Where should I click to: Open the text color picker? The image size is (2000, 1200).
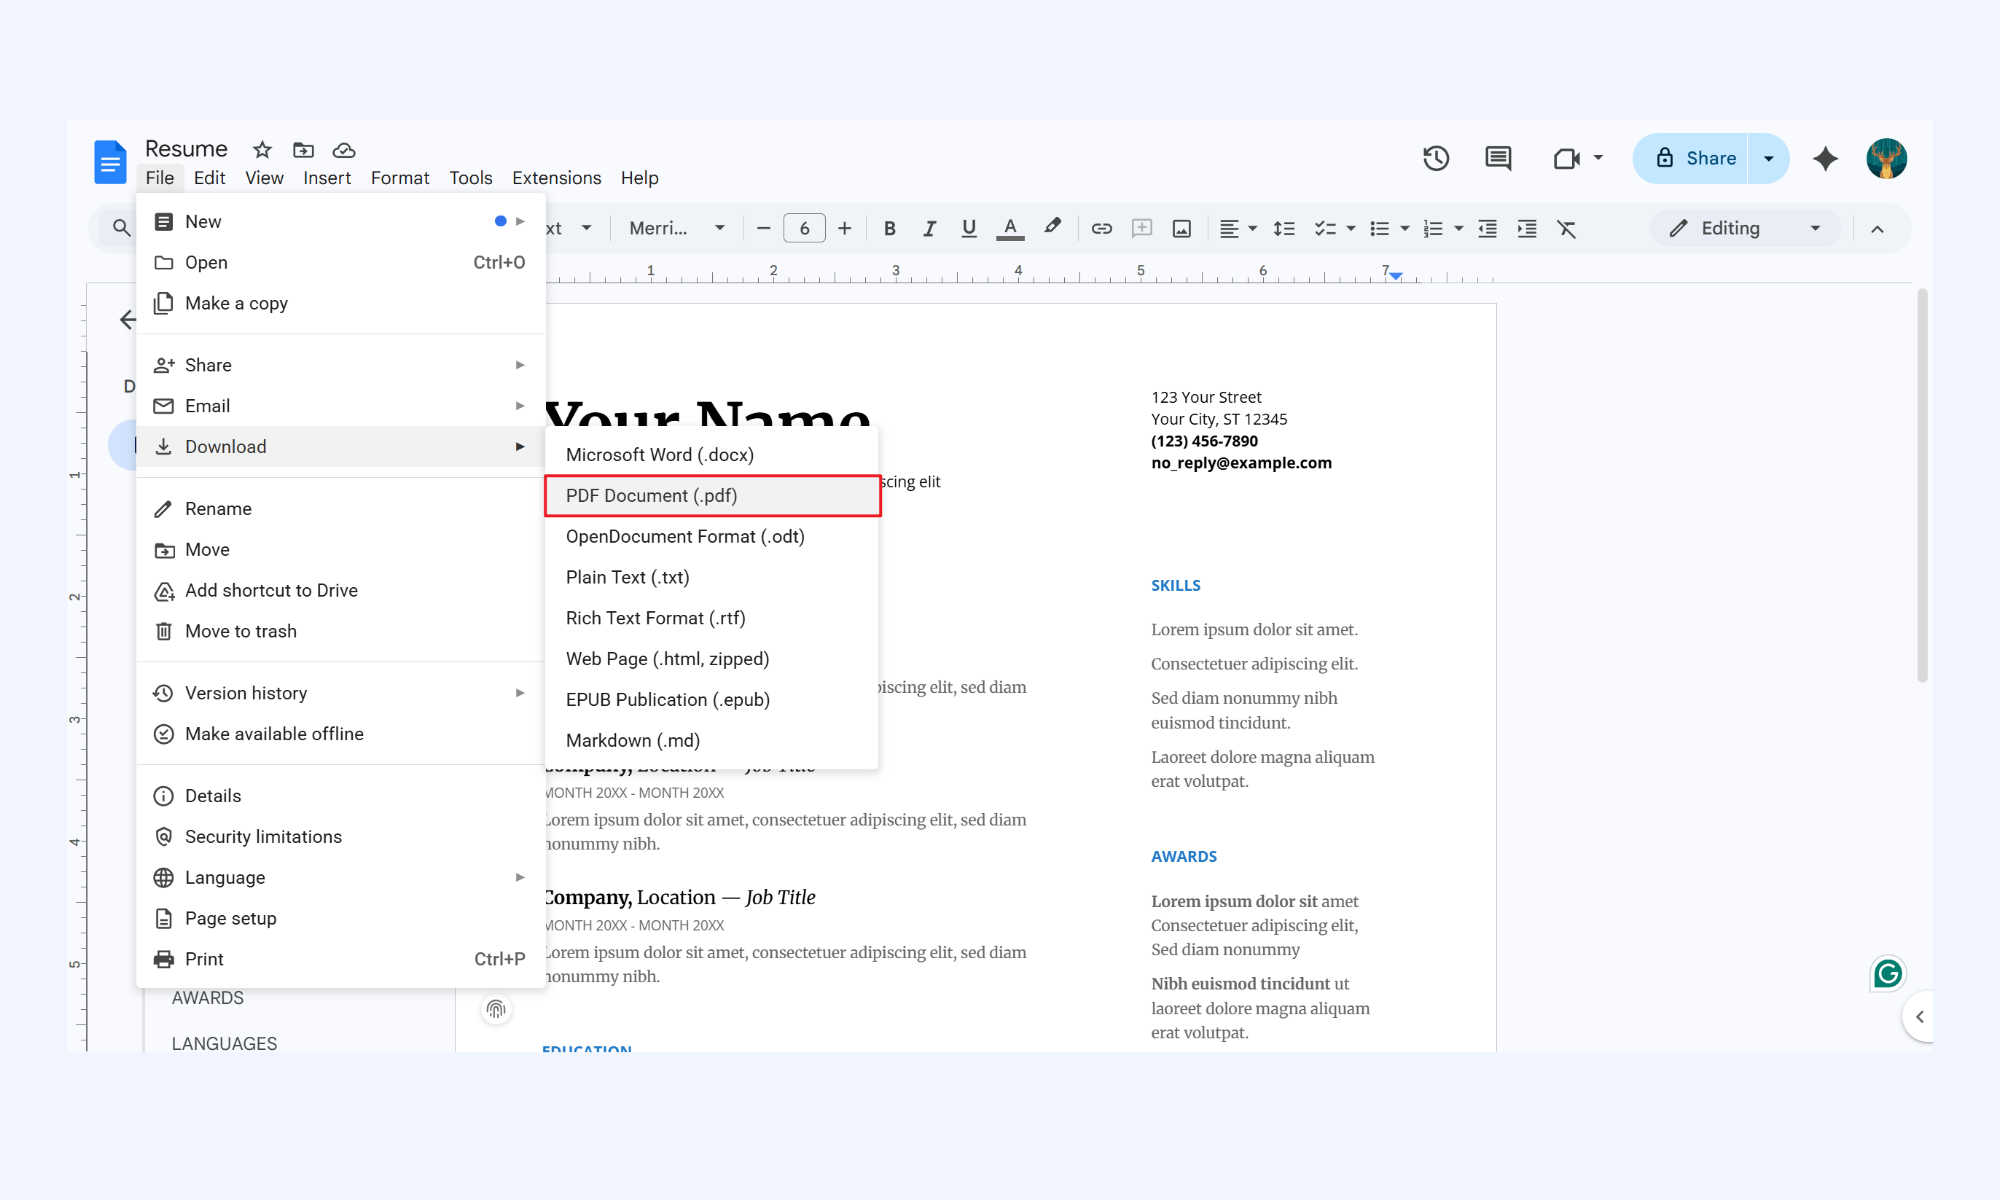pos(1010,228)
